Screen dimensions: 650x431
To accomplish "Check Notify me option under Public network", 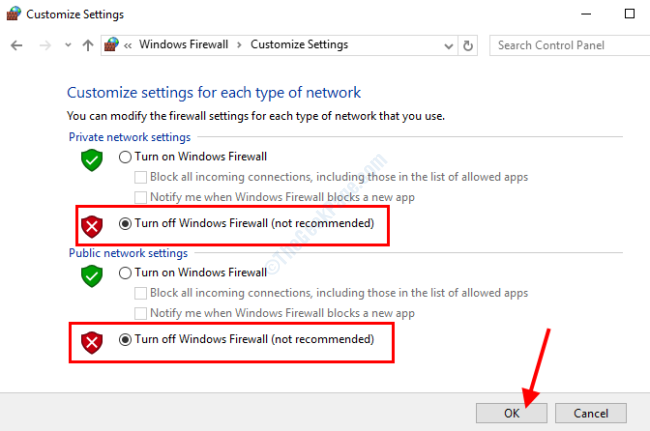I will [141, 313].
